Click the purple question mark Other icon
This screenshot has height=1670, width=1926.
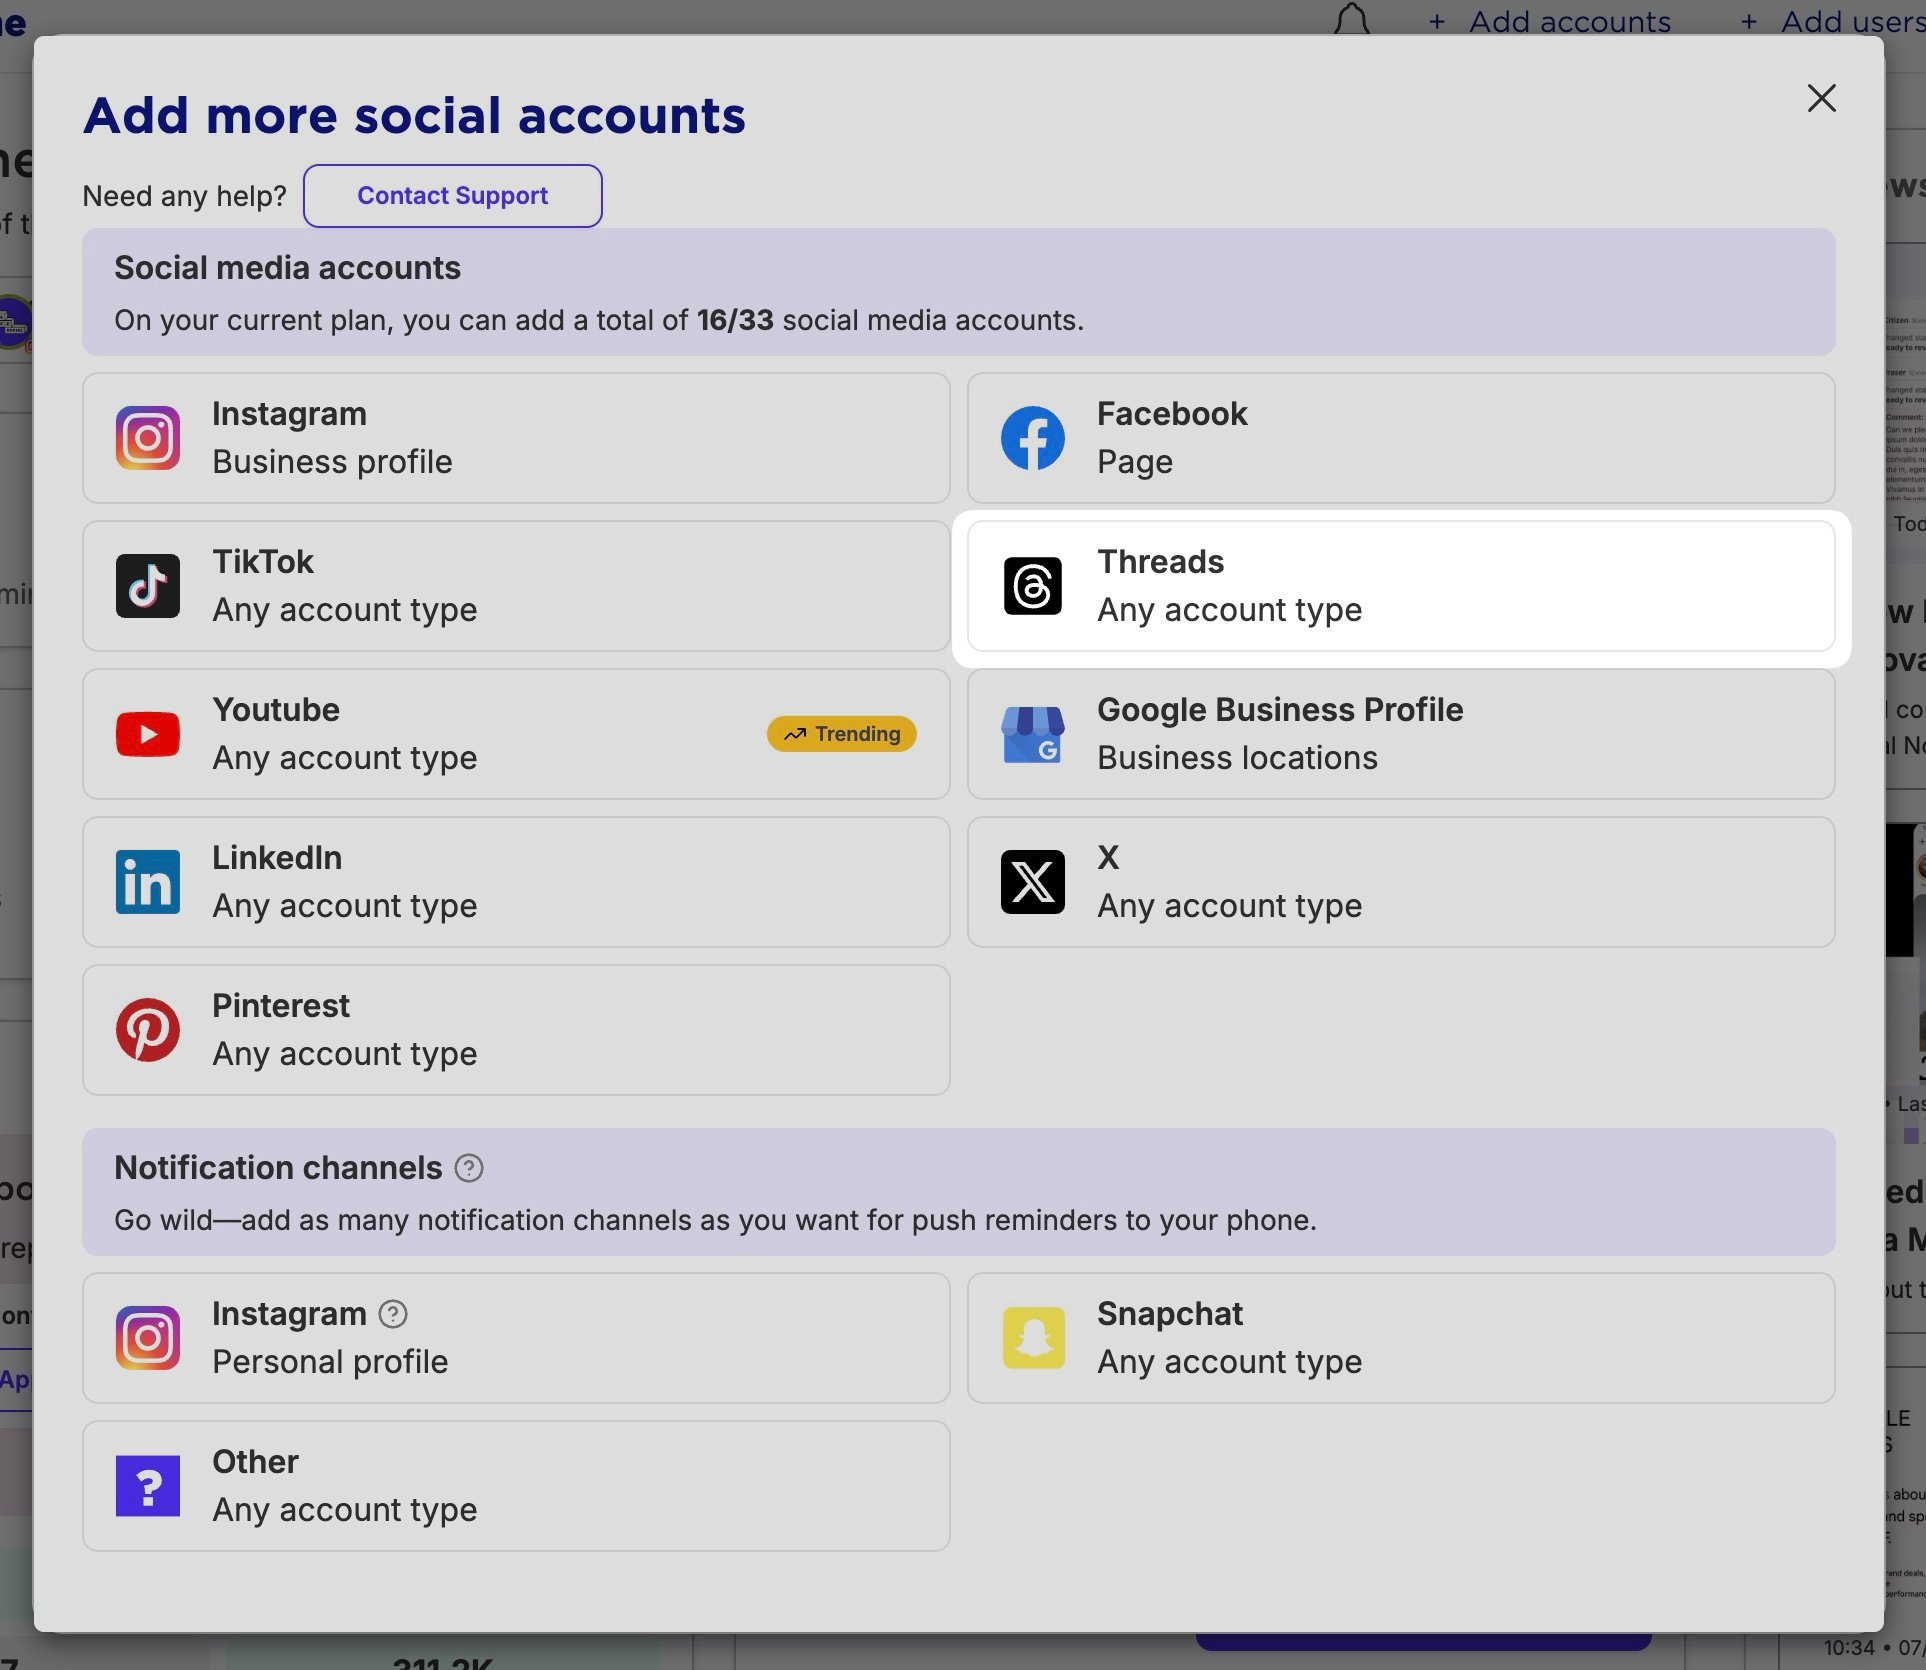[x=148, y=1486]
